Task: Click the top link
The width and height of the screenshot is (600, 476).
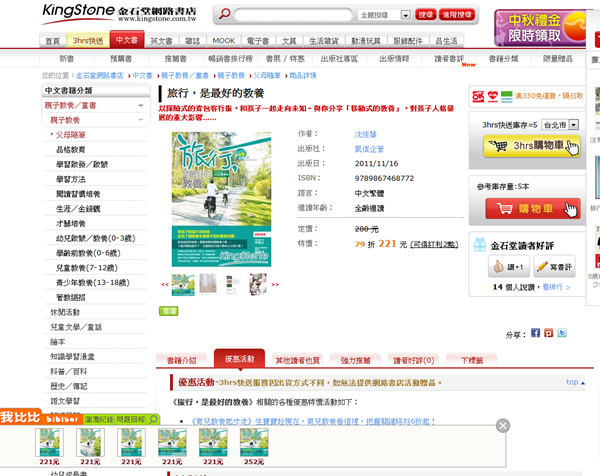Action: click(575, 382)
